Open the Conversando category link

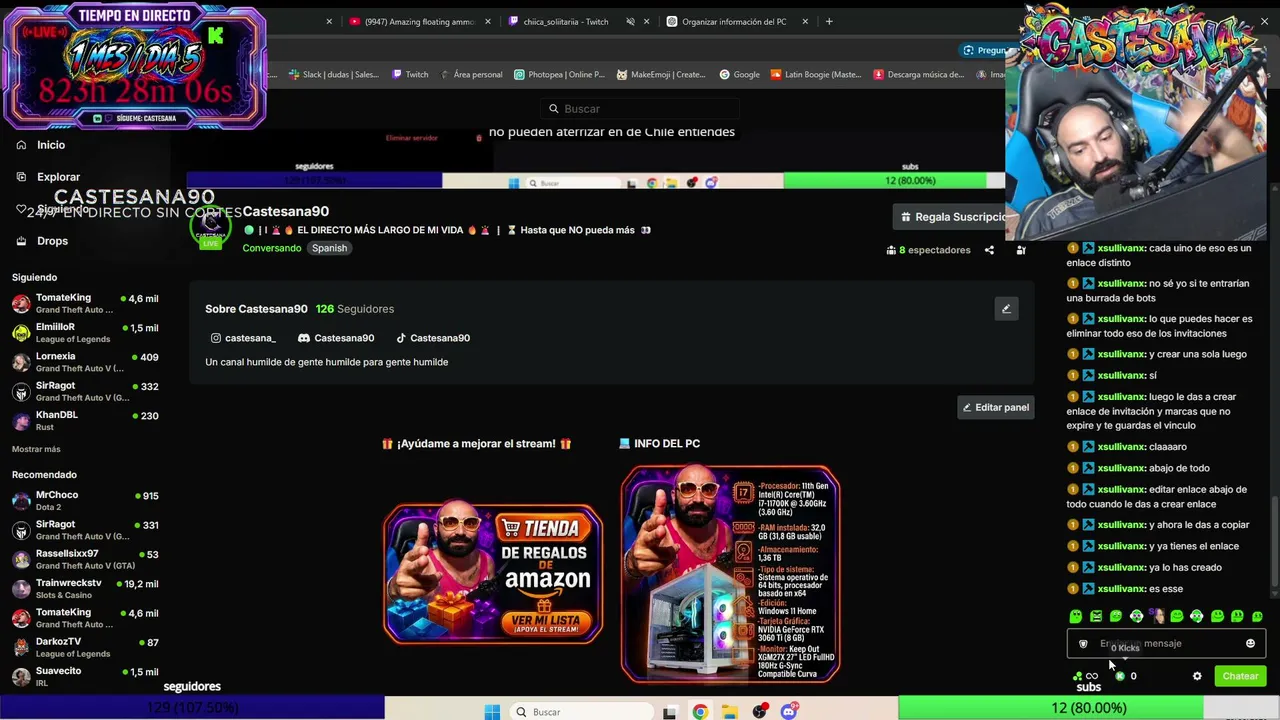tap(271, 248)
